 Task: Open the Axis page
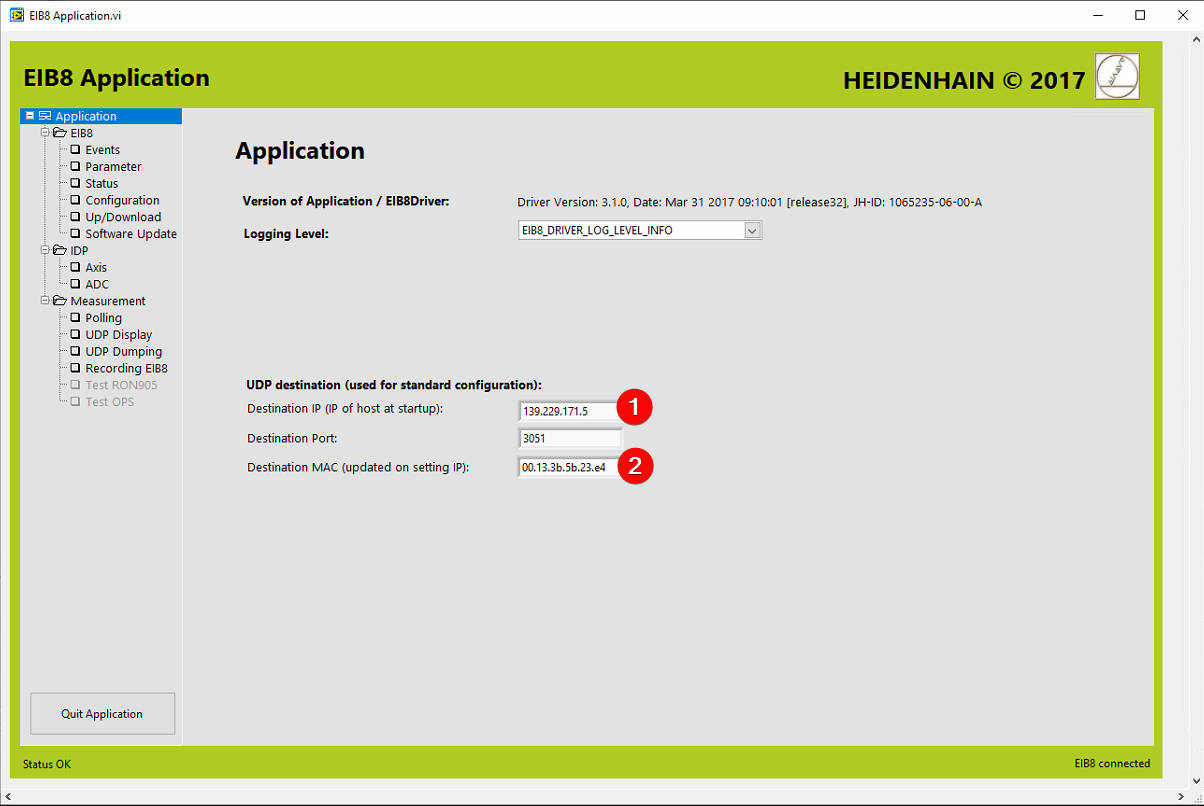[96, 268]
